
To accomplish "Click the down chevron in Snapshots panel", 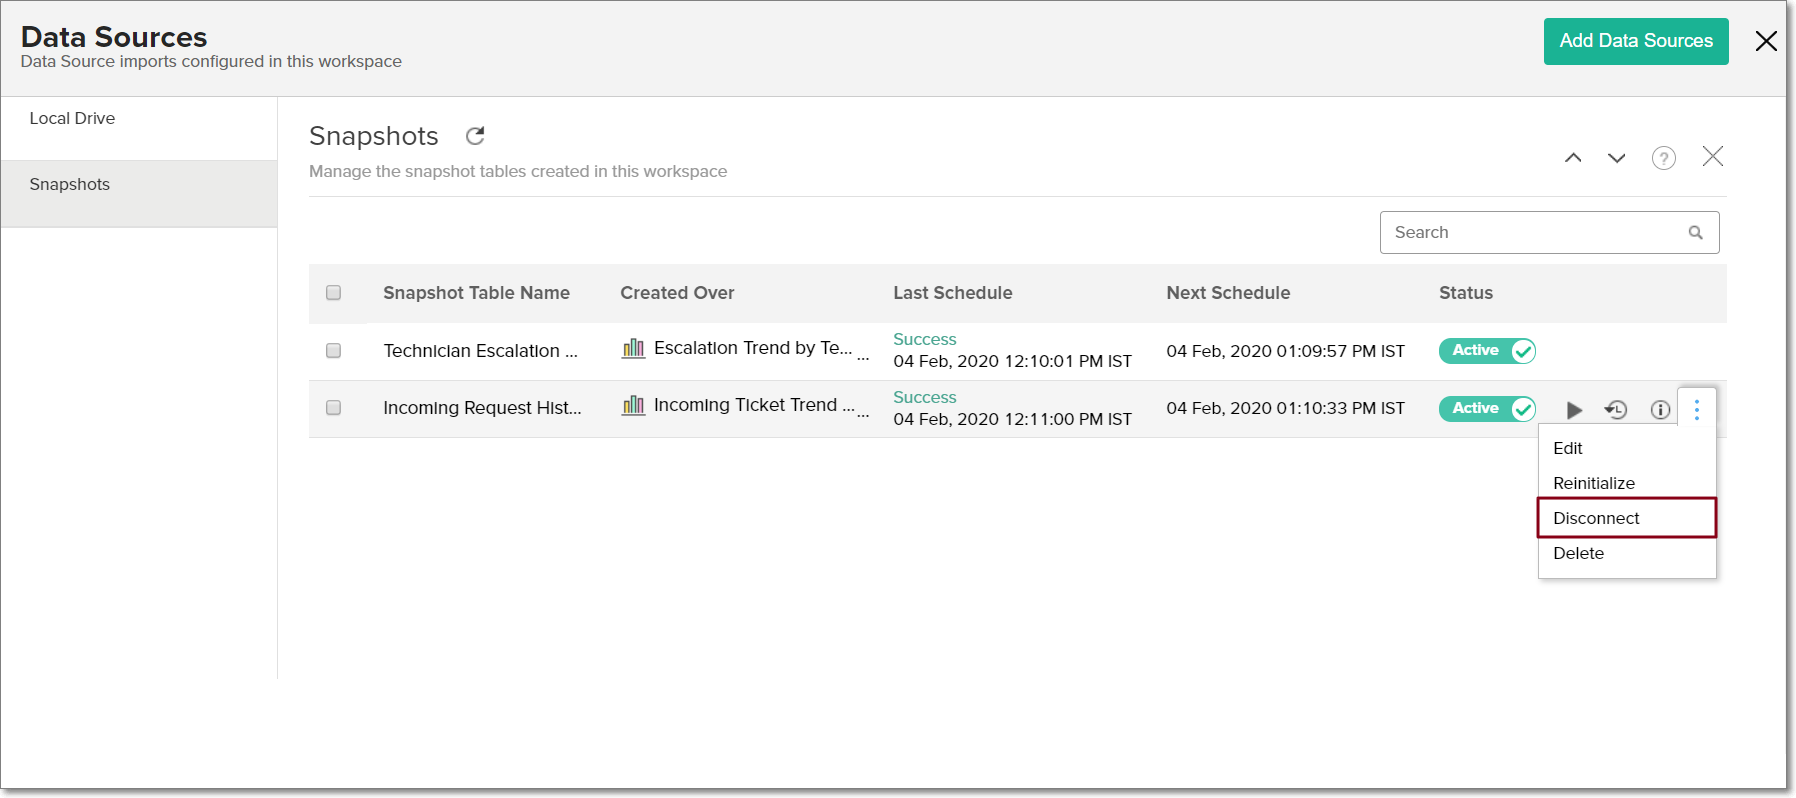I will (1616, 158).
